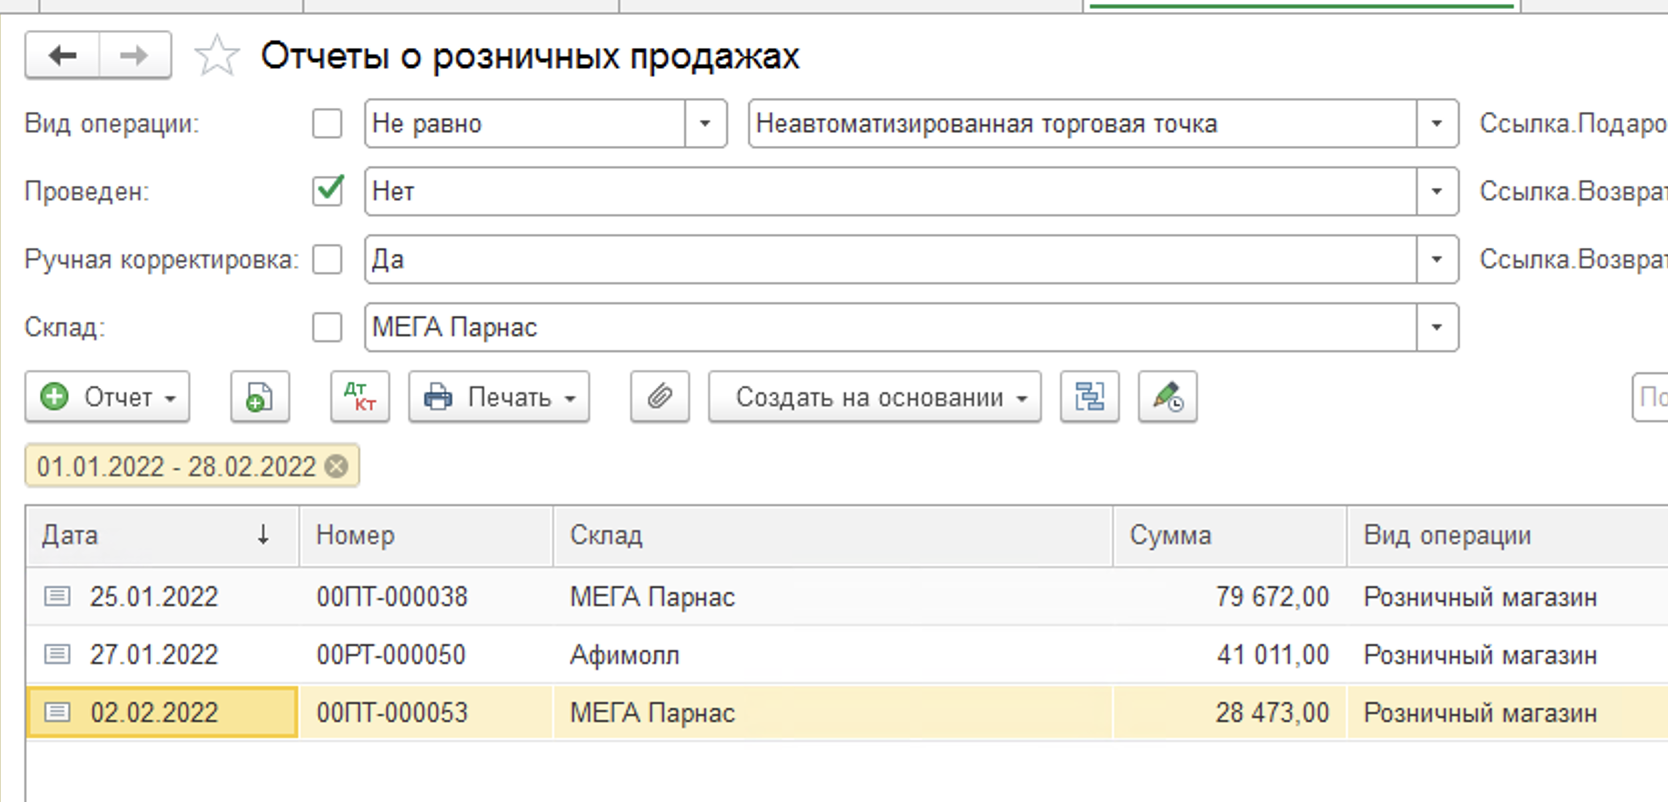Open the Создать на основании menu
Screen dimensions: 1668x802
point(874,397)
